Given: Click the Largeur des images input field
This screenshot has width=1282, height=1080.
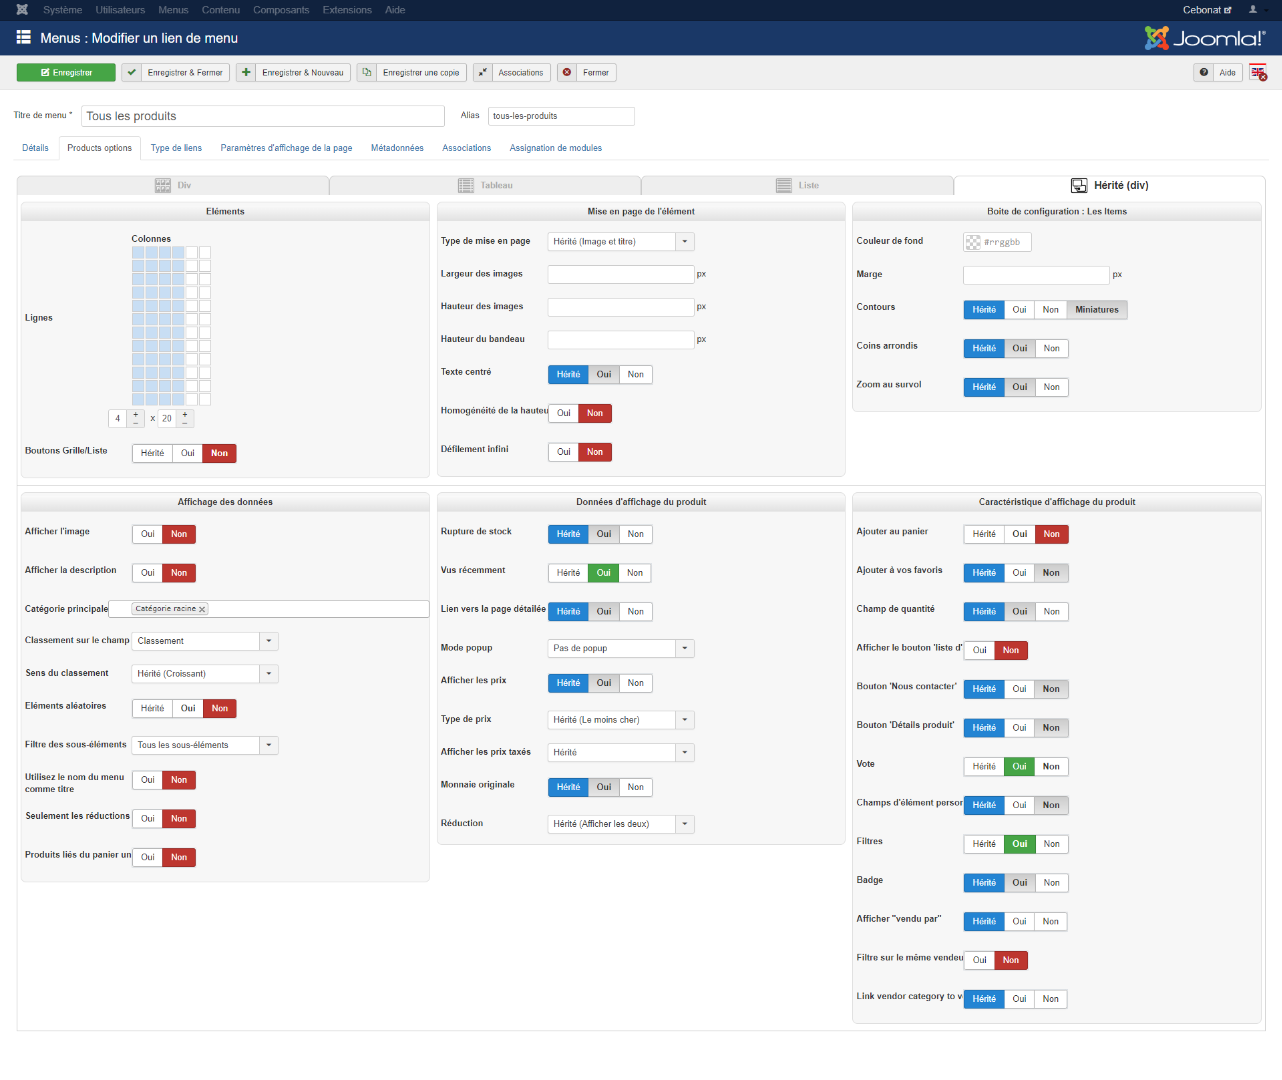Looking at the screenshot, I should click(x=620, y=274).
